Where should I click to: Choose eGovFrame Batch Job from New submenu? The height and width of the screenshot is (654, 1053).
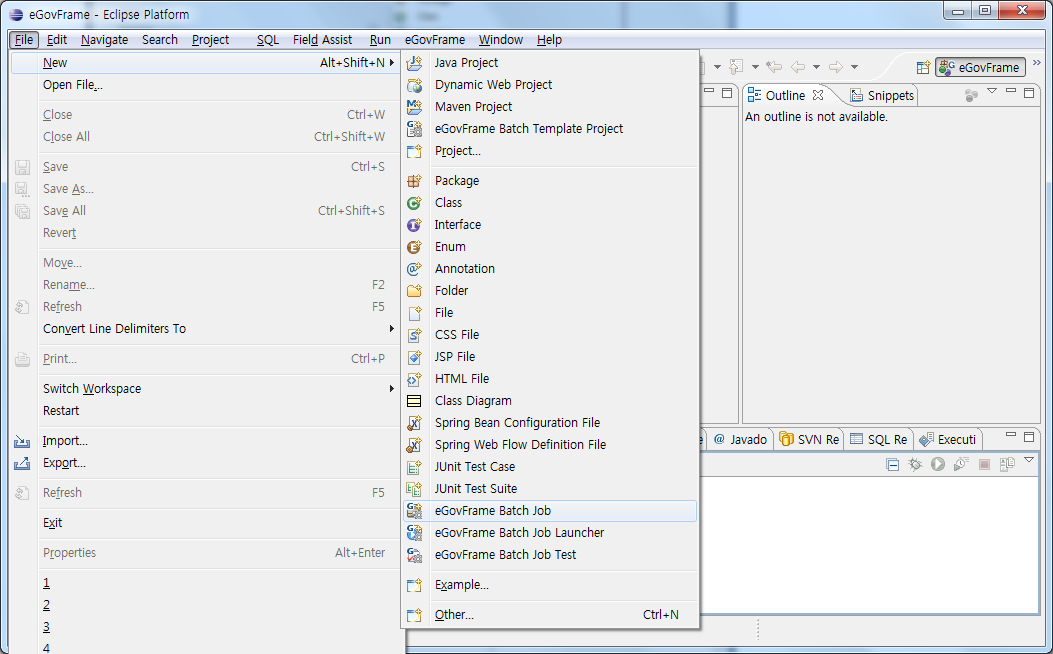coord(492,511)
